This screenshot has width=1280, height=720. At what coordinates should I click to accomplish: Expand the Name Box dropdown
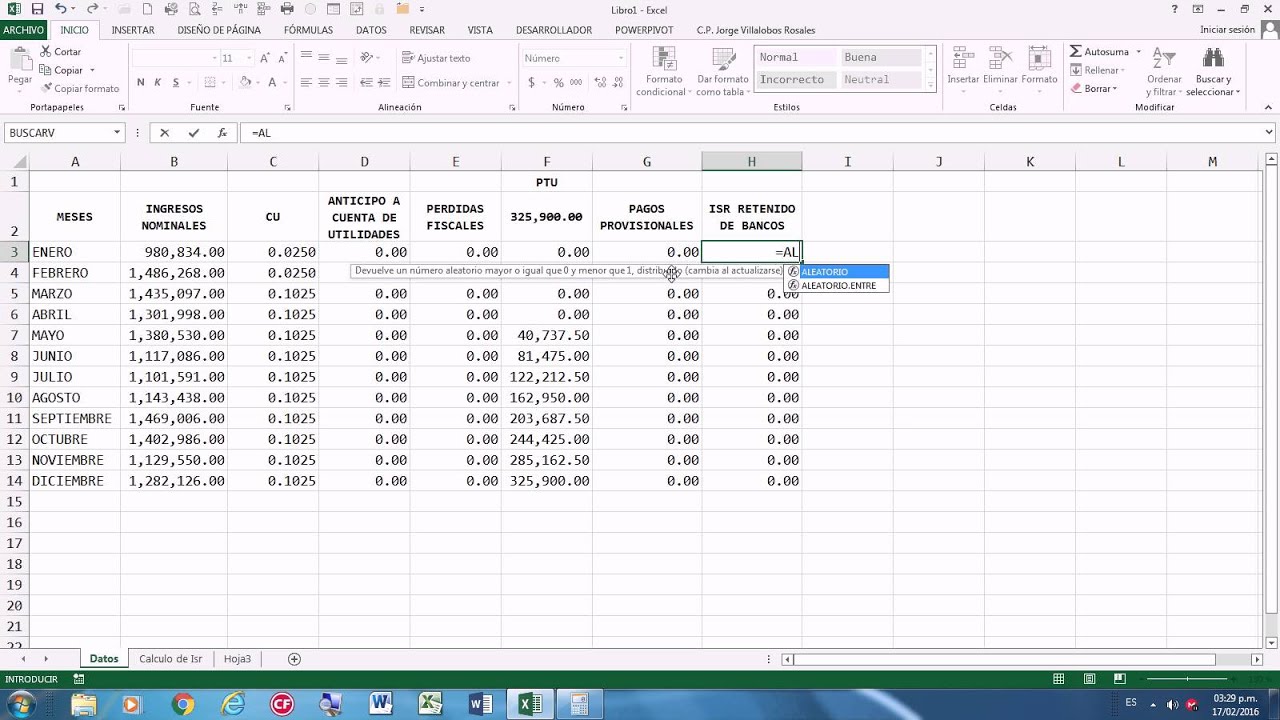[x=117, y=132]
